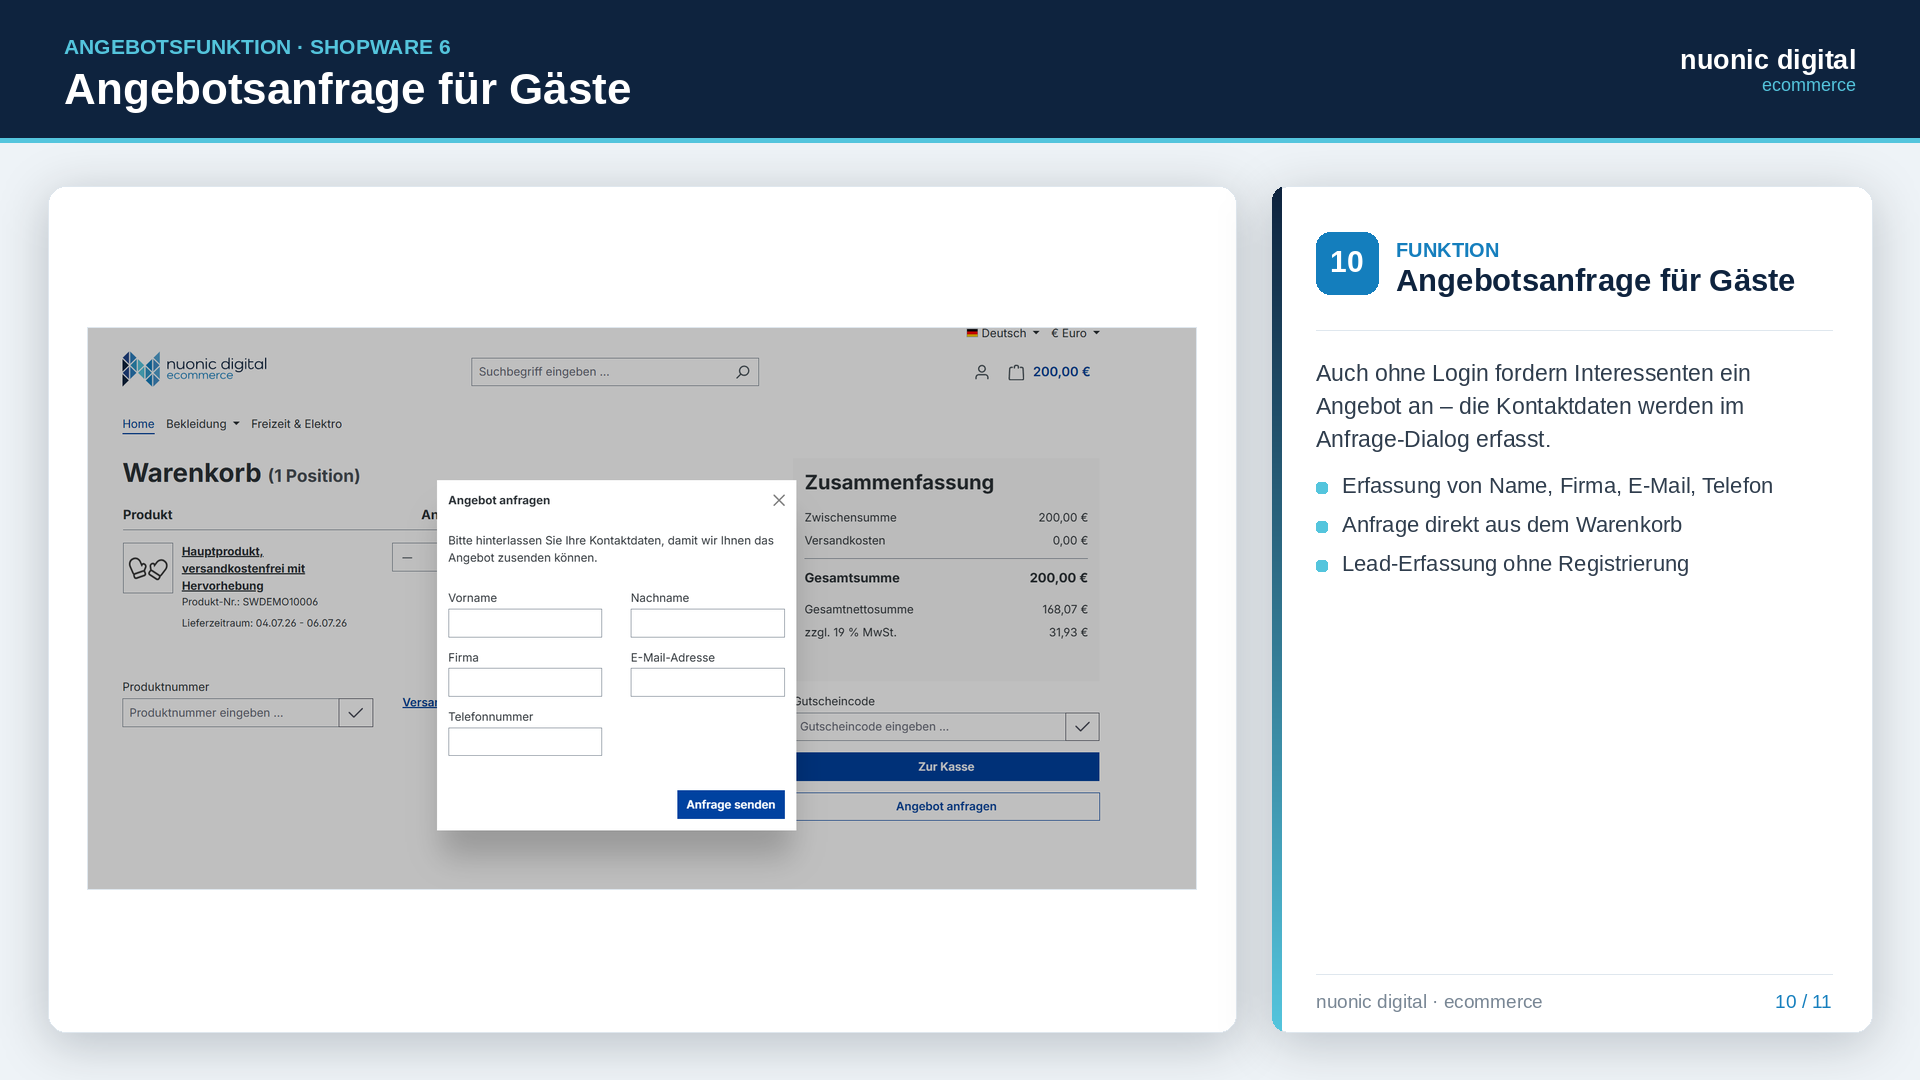
Task: Go to the Home navigation item
Action: 138,424
